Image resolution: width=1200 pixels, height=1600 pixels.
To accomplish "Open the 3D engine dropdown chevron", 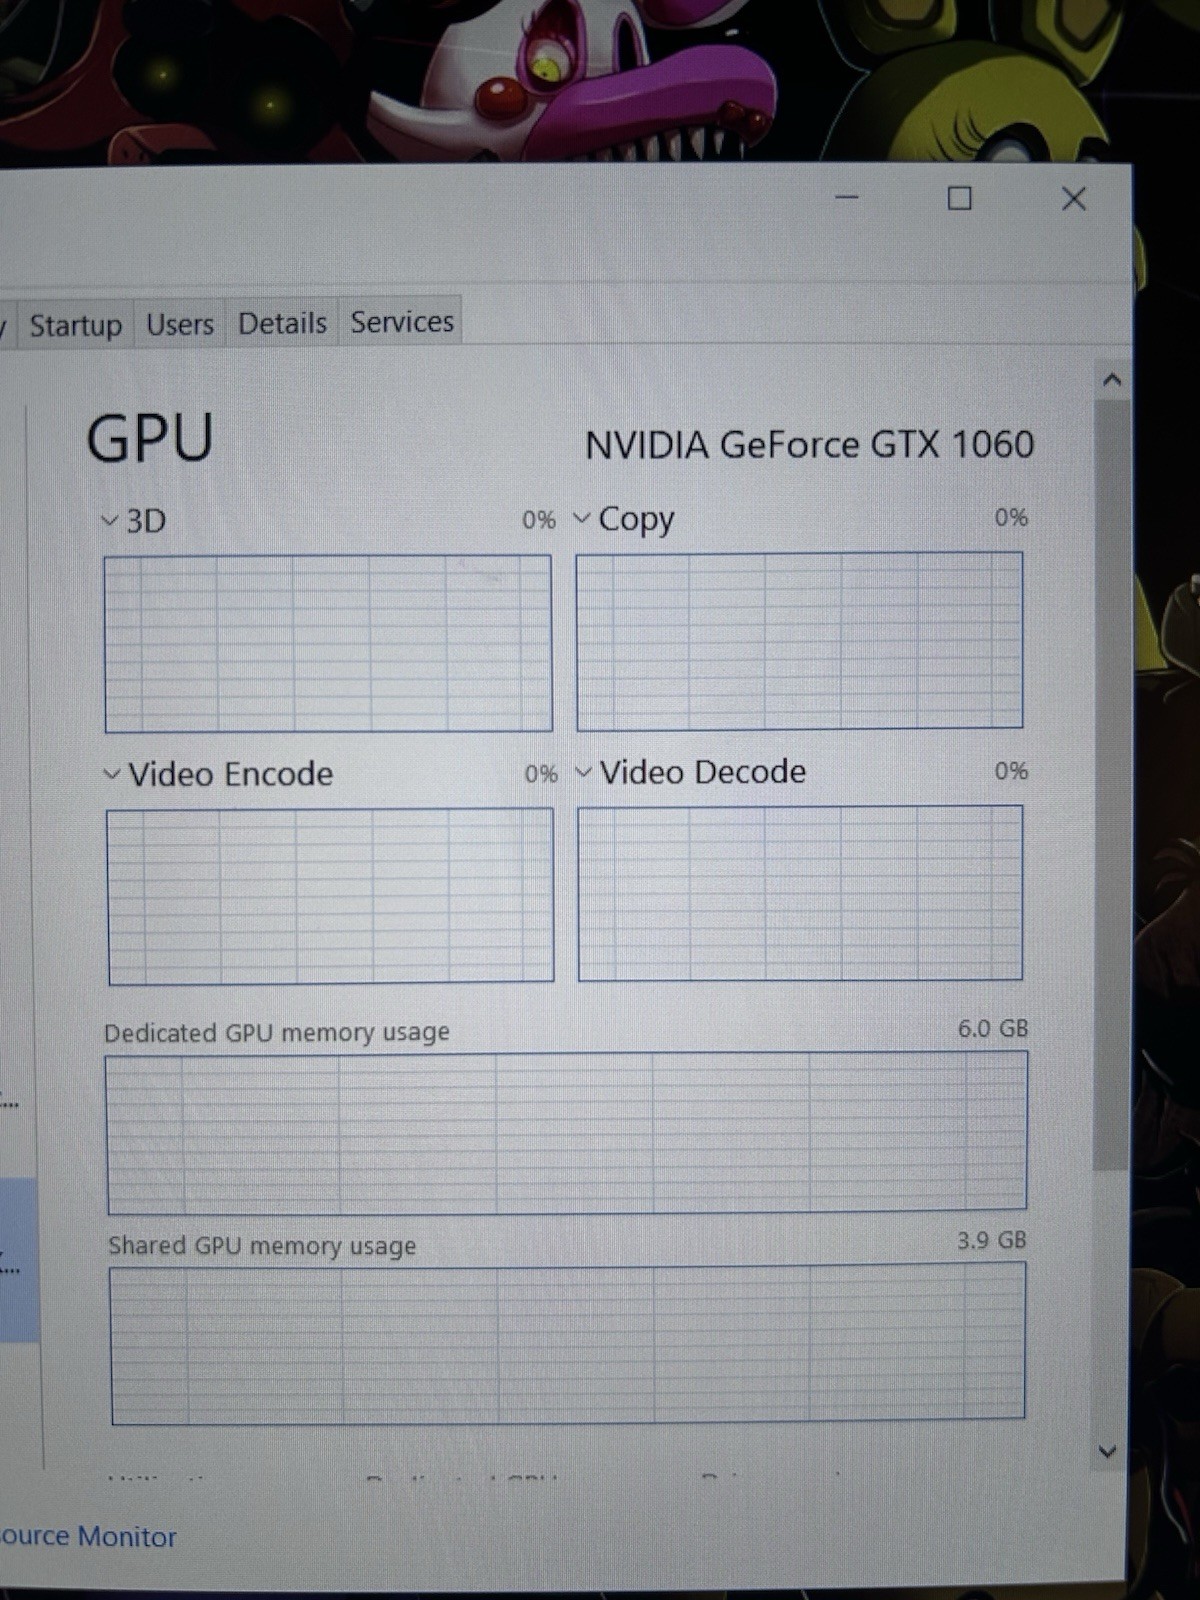I will coord(110,521).
